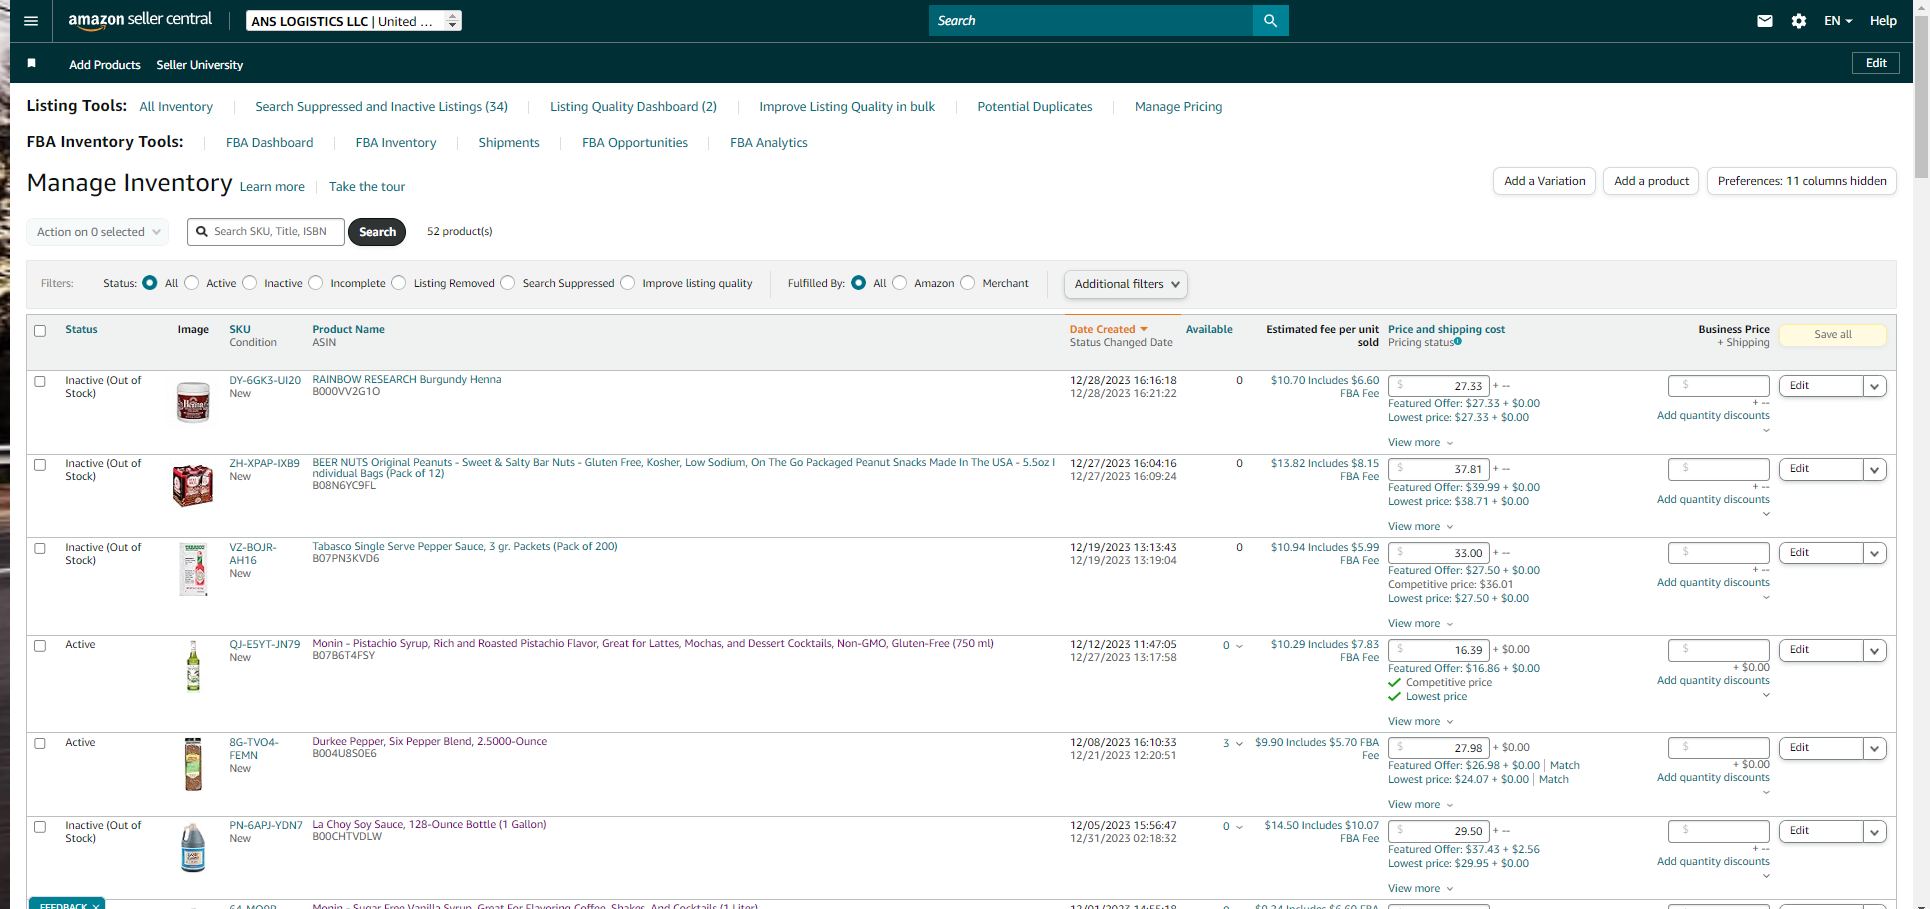This screenshot has height=909, width=1930.
Task: Open Preferences: 11 columns hidden
Action: (x=1802, y=181)
